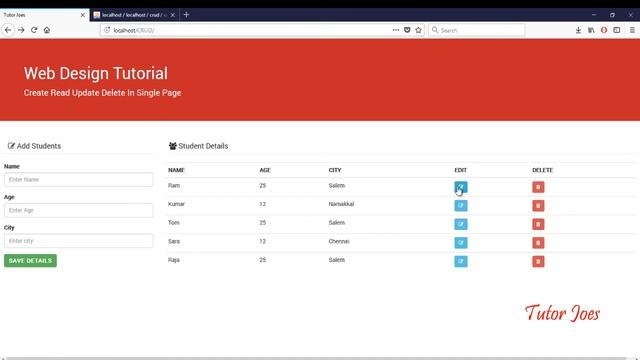
Task: Click the Student Details heading
Action: [198, 146]
